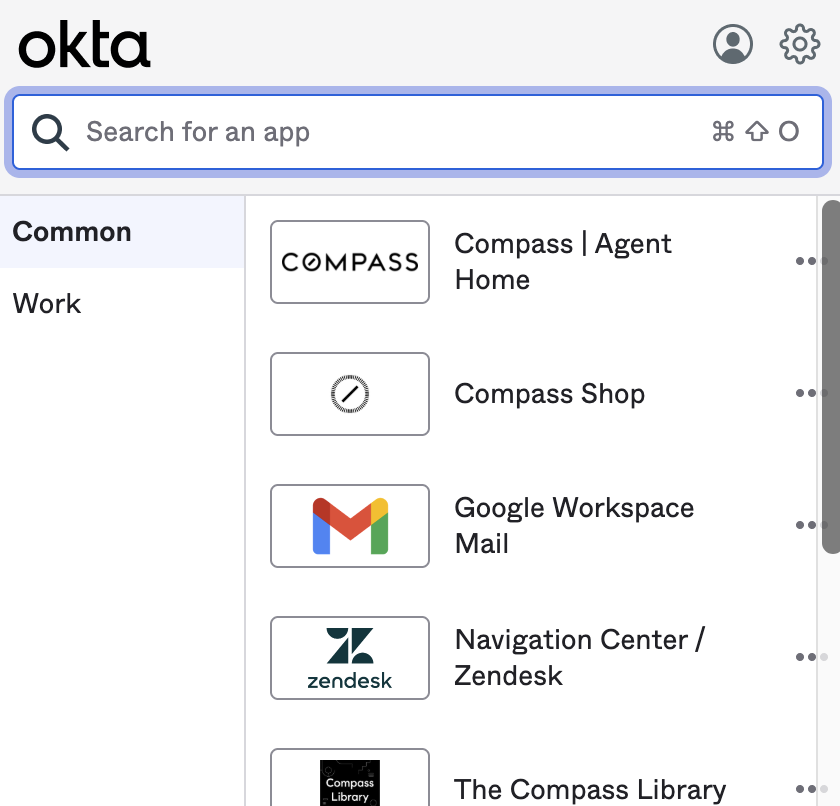Click the Compass Shop app name
The width and height of the screenshot is (840, 806).
click(x=550, y=394)
